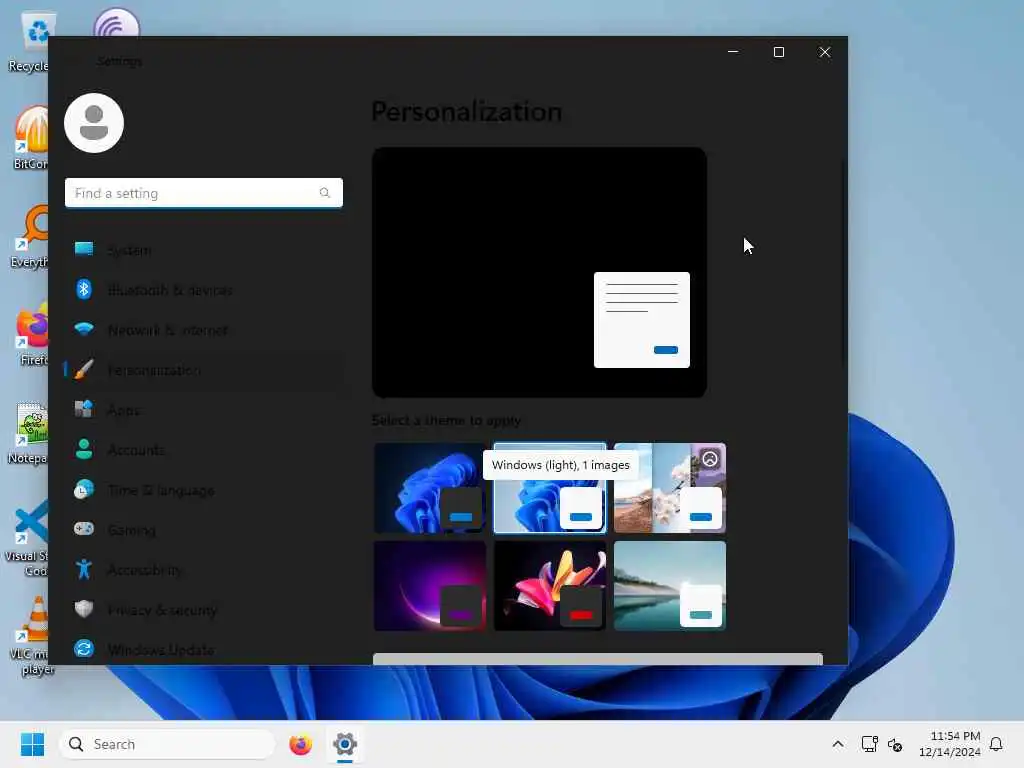Click the muted volume tray icon
The width and height of the screenshot is (1024, 768).
[895, 744]
